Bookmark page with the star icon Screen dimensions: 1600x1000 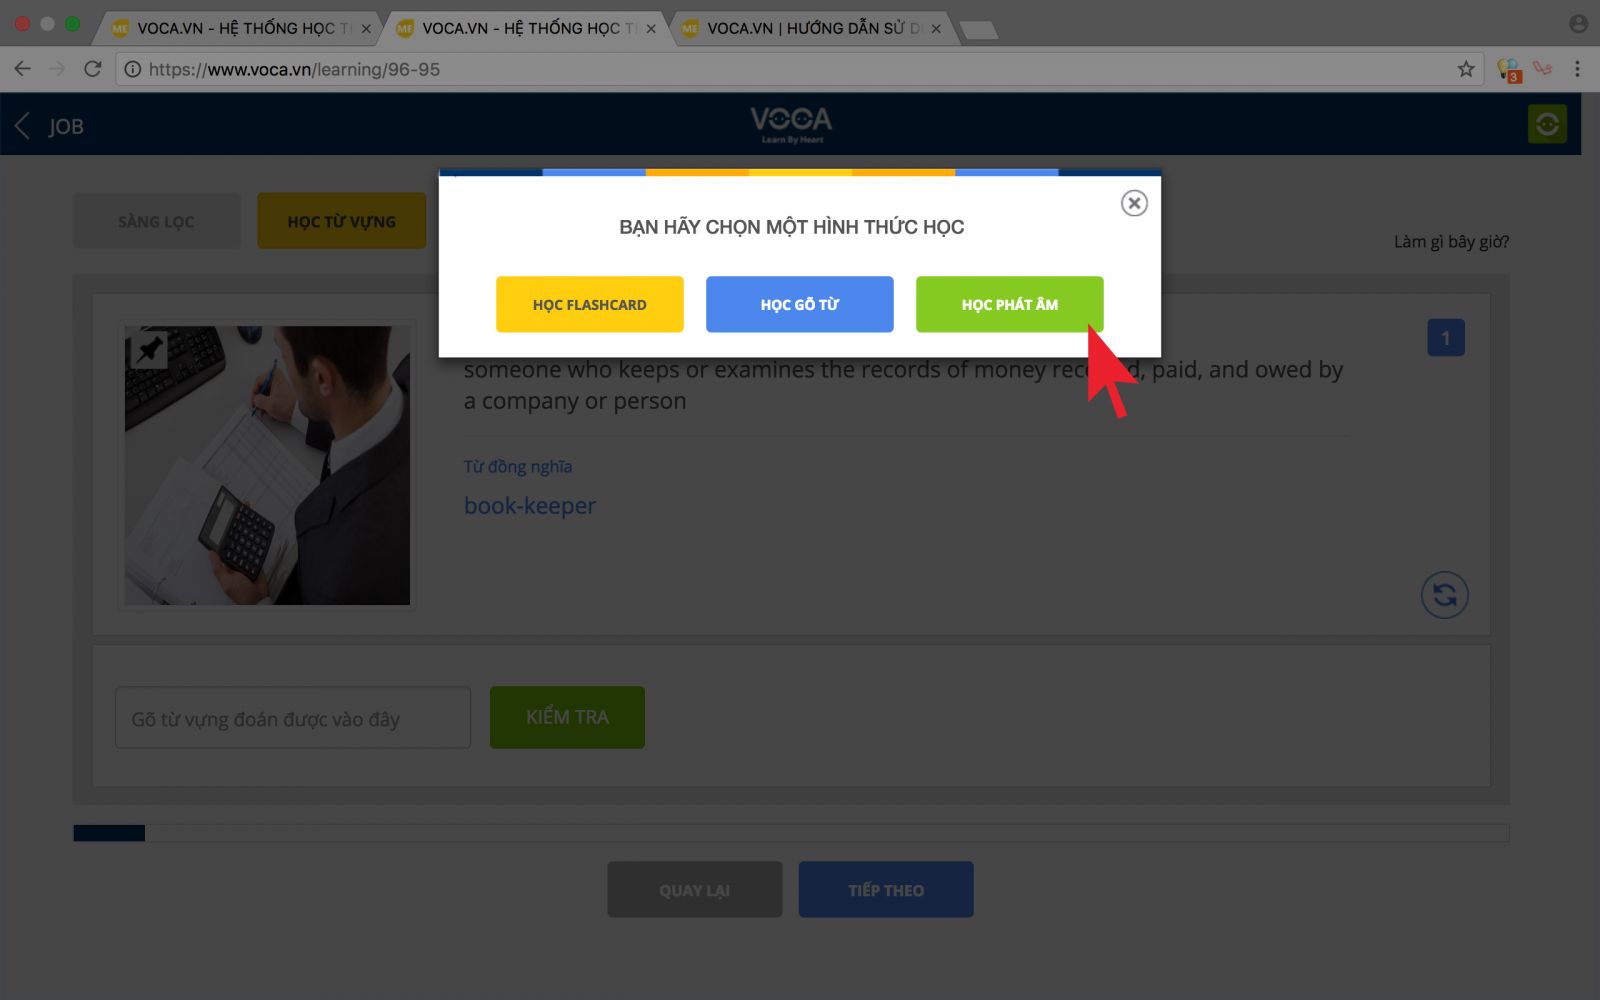click(x=1466, y=69)
